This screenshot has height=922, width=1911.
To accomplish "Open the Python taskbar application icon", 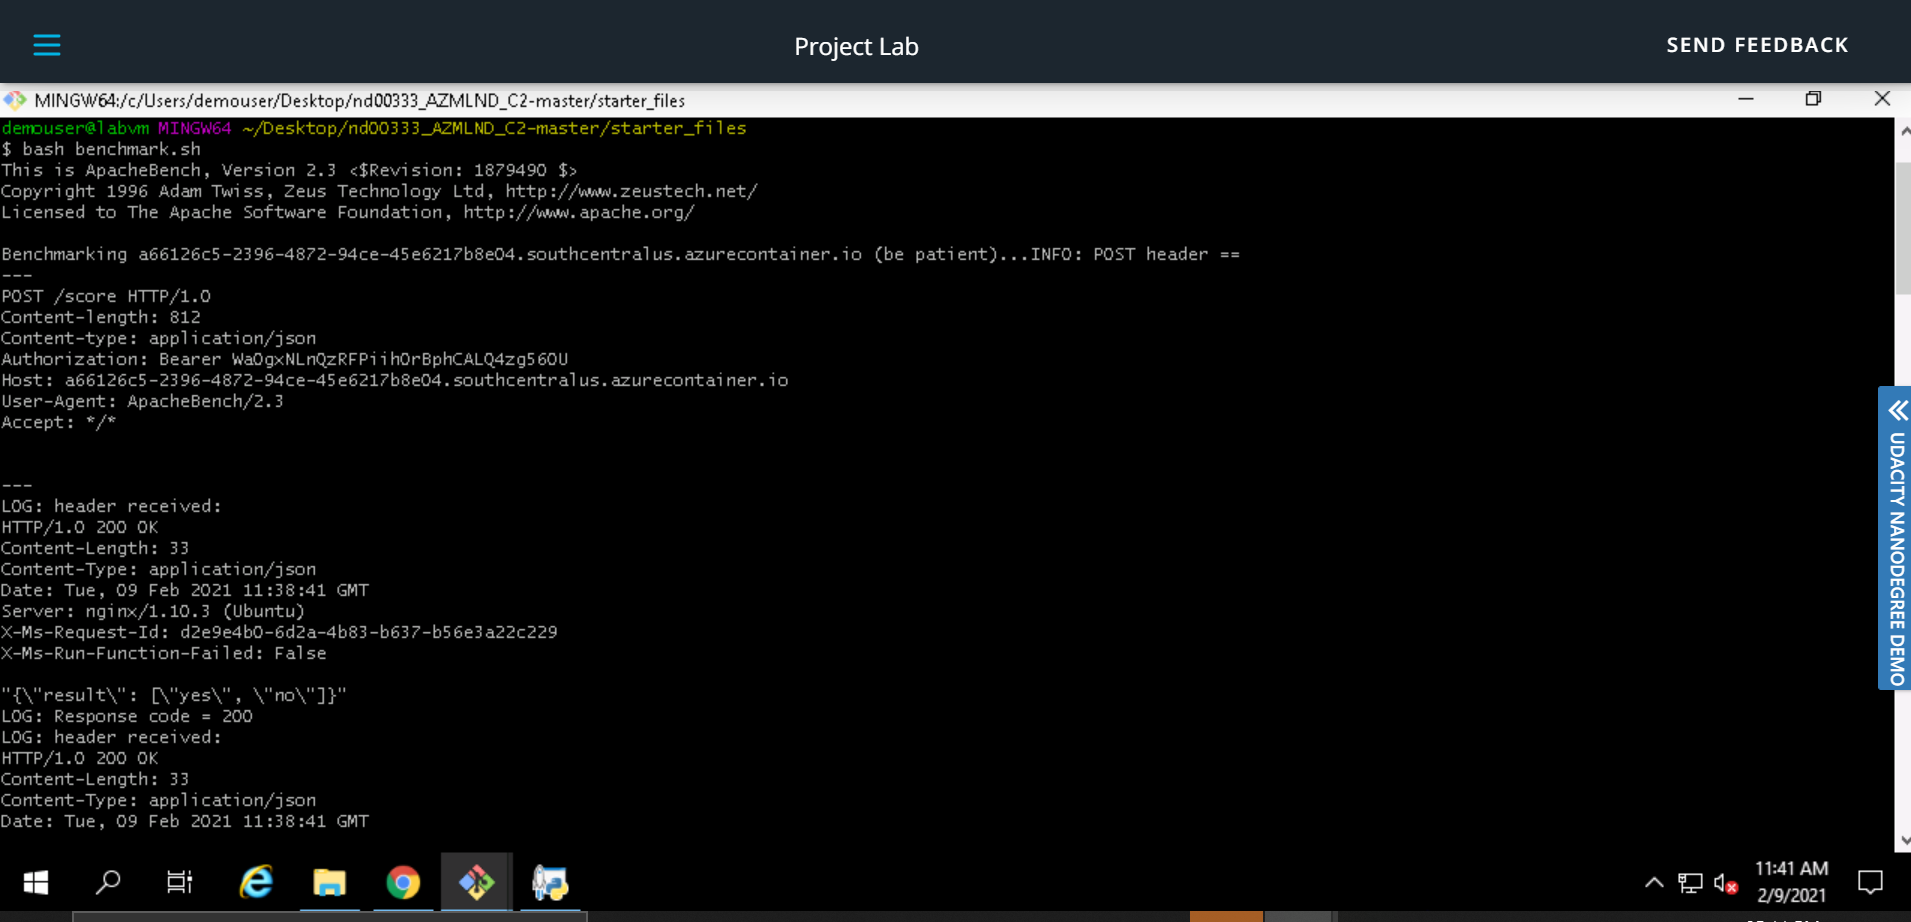I will [550, 882].
